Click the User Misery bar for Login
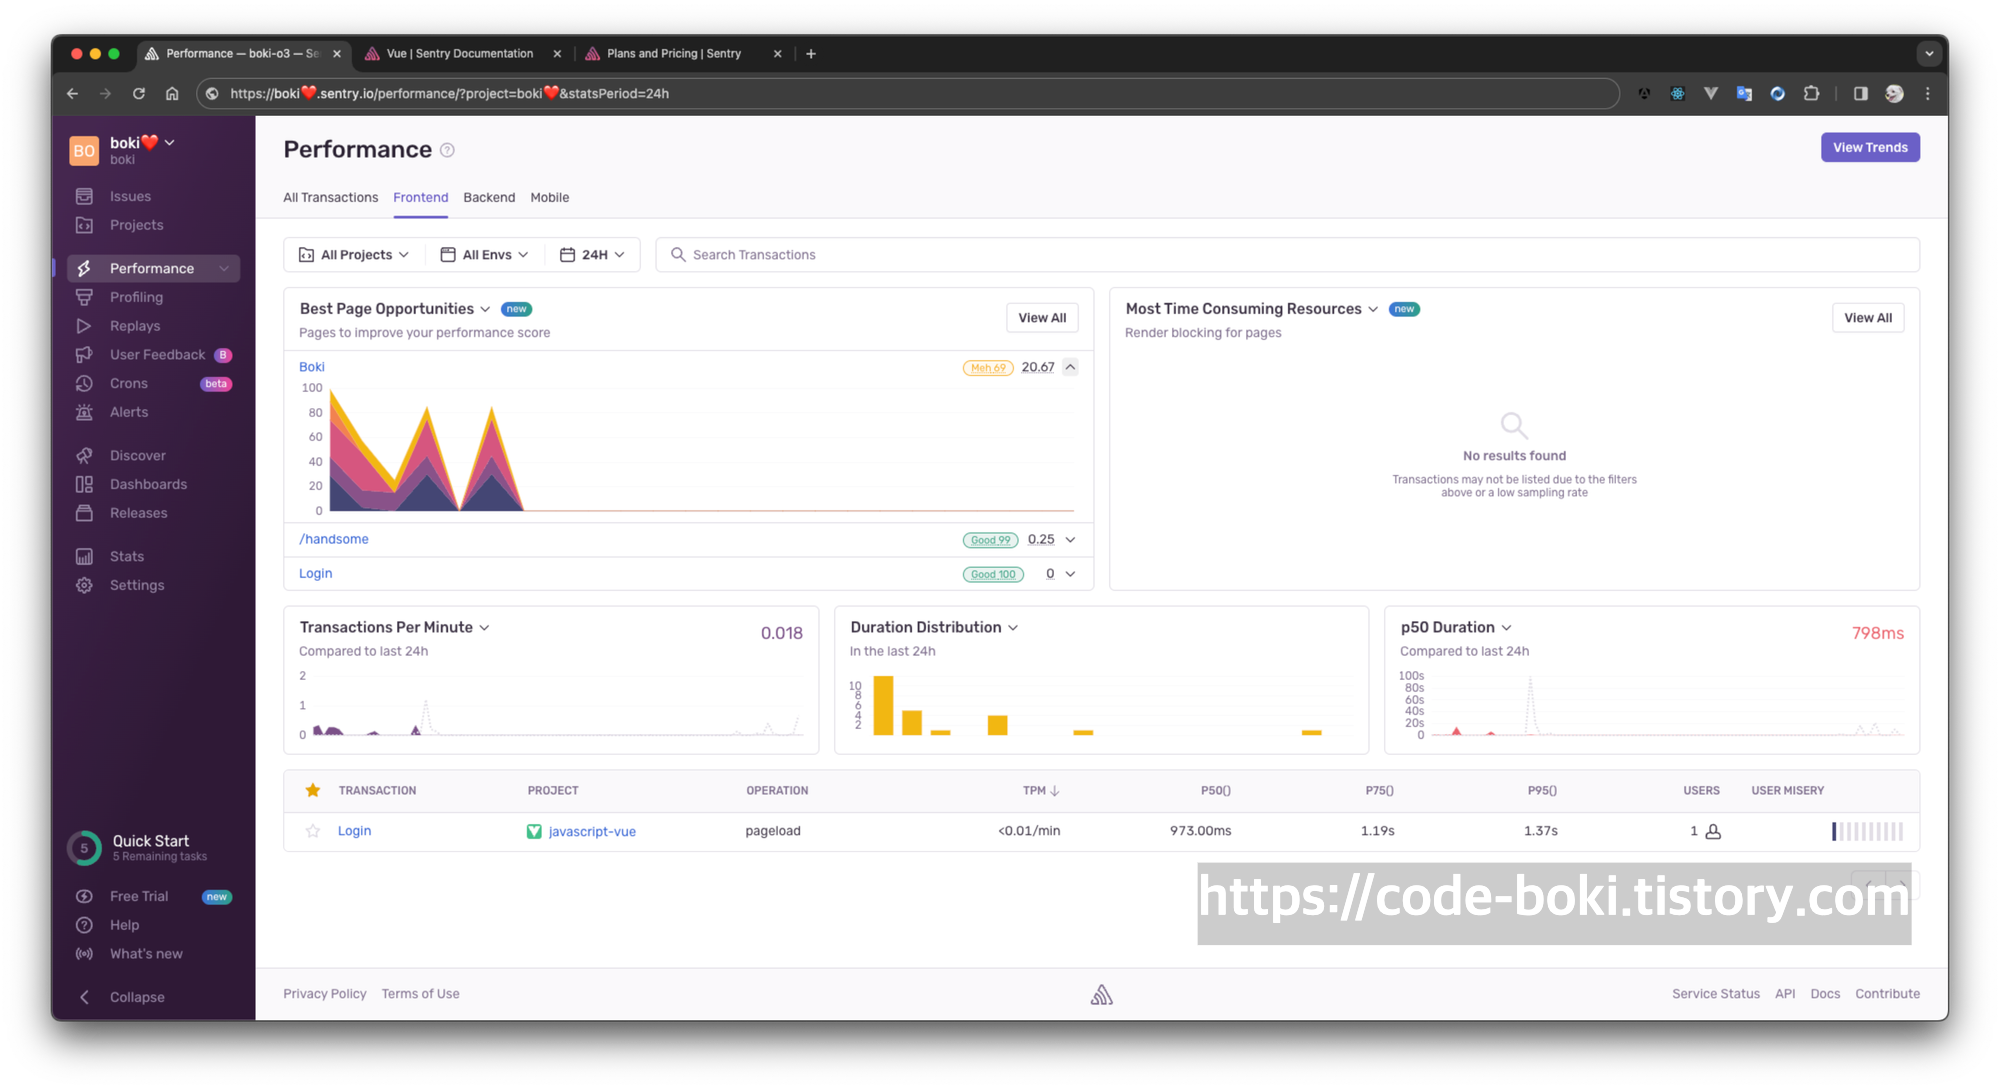 (x=1867, y=831)
